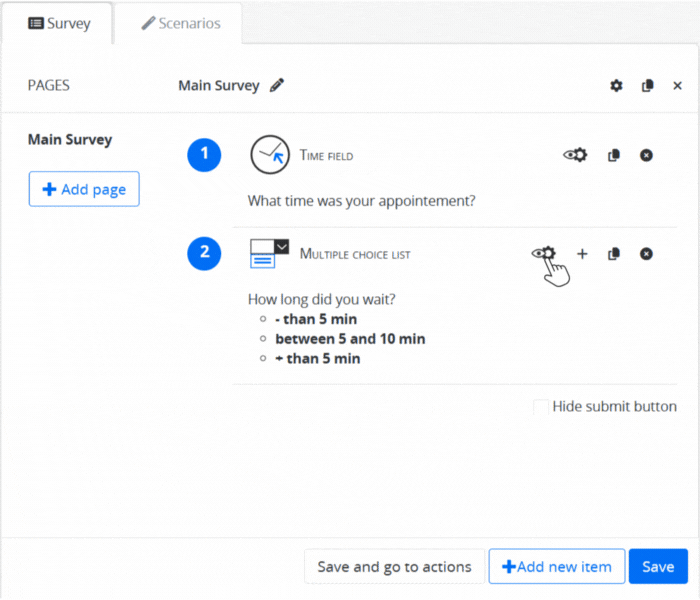Delete the Multiple choice list question
The height and width of the screenshot is (600, 700).
pos(646,254)
